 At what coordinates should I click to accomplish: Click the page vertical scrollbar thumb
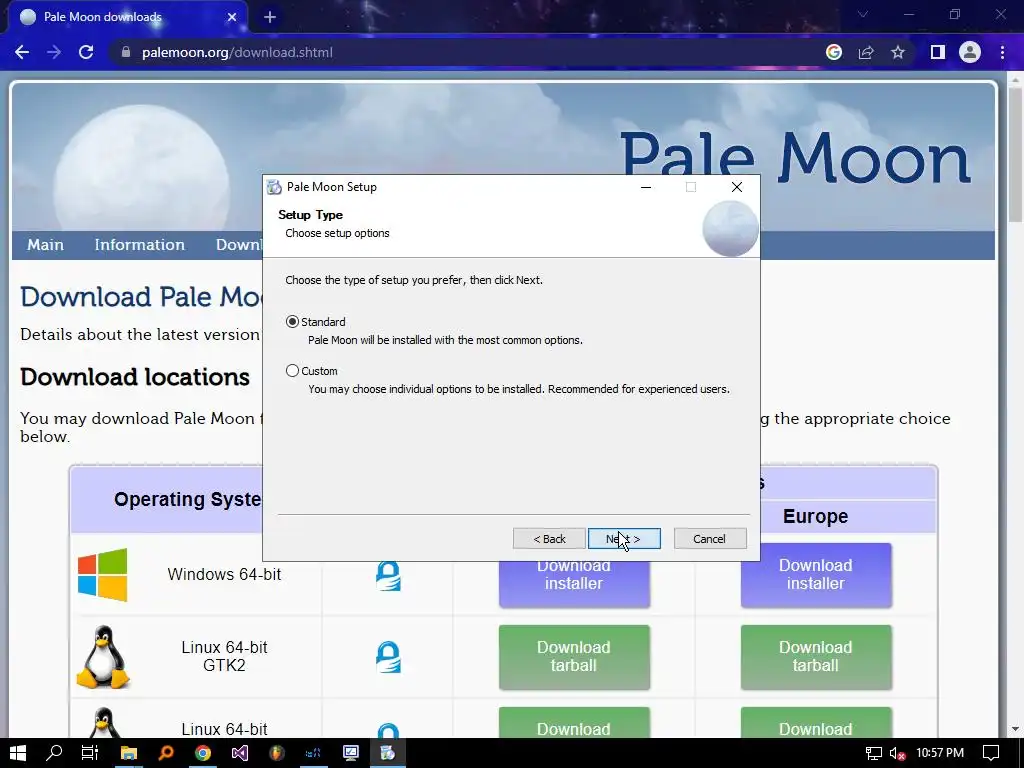pos(1016,155)
